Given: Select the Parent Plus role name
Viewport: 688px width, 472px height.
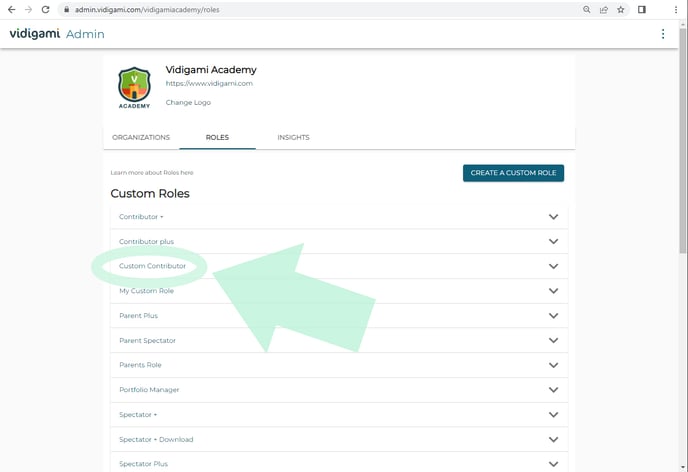Looking at the screenshot, I should [138, 315].
